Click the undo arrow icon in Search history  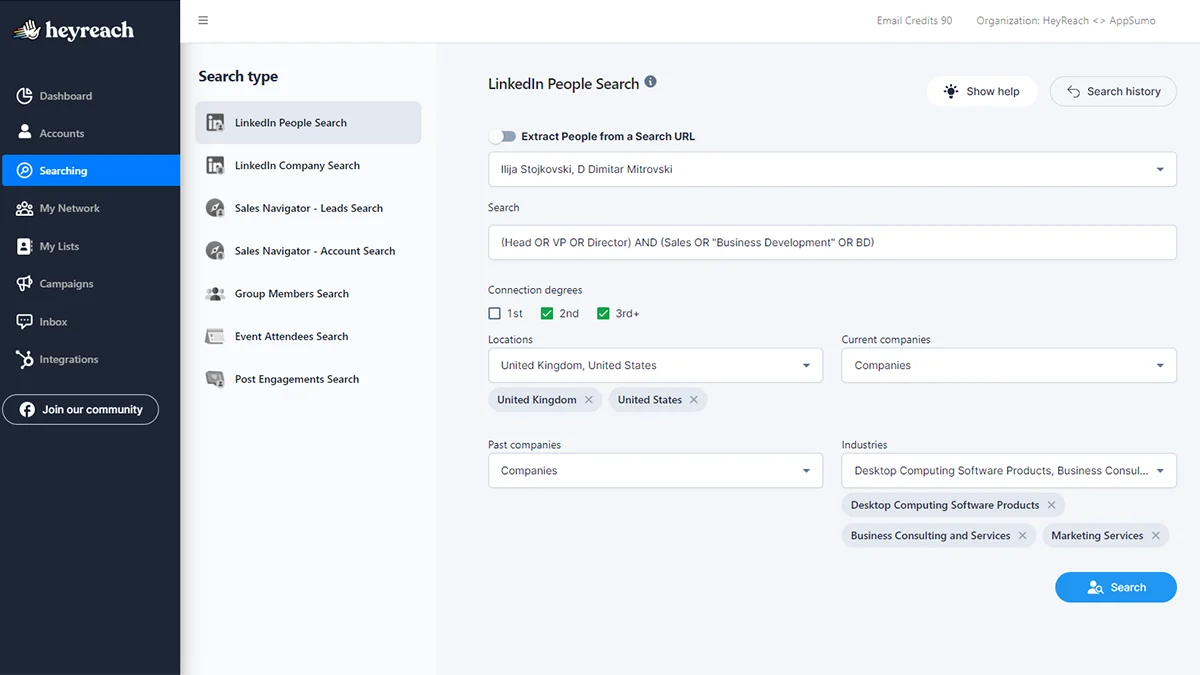[x=1074, y=91]
